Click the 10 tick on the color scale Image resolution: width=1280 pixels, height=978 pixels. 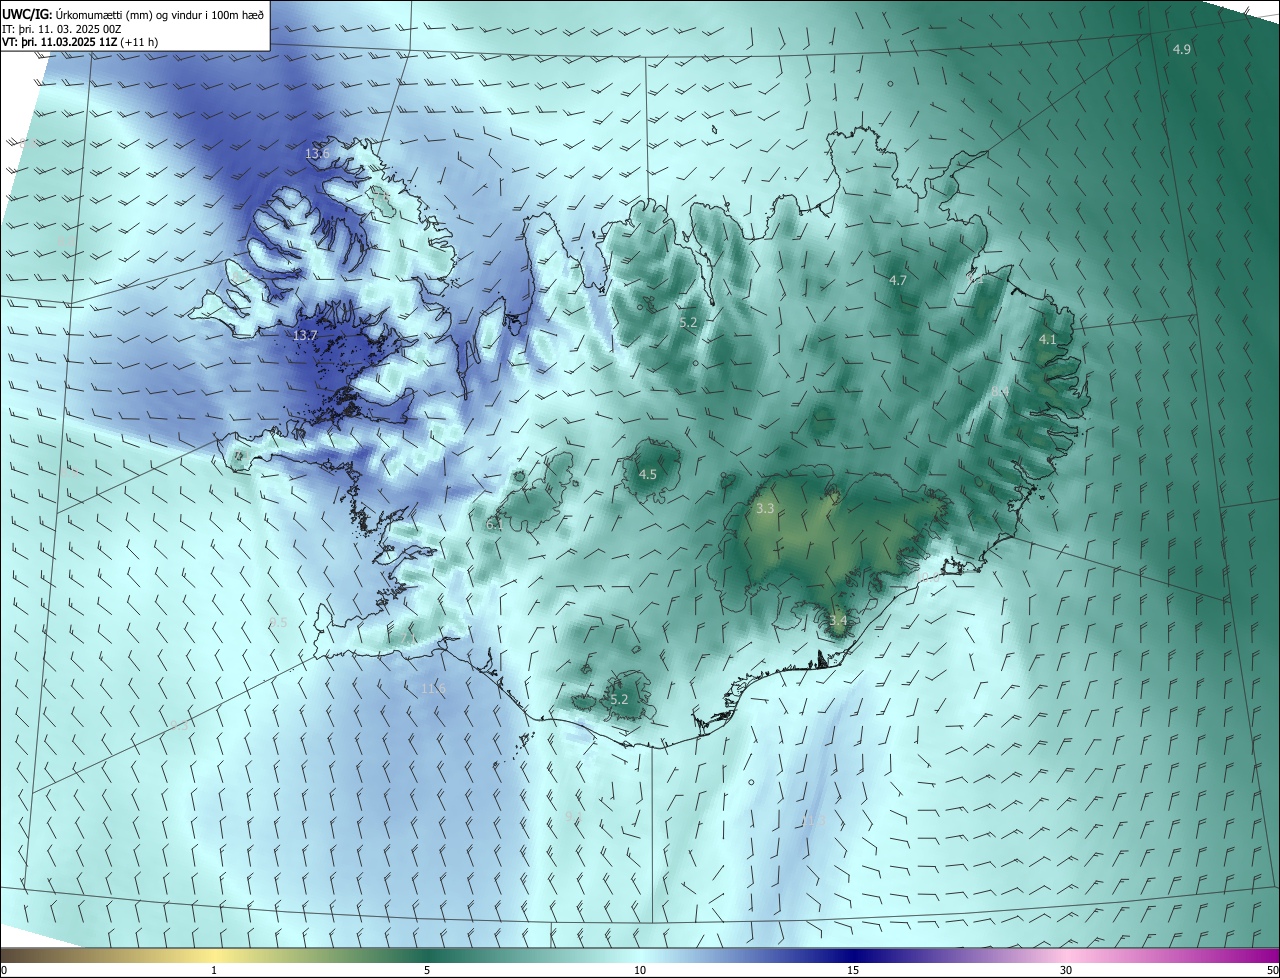pos(640,970)
